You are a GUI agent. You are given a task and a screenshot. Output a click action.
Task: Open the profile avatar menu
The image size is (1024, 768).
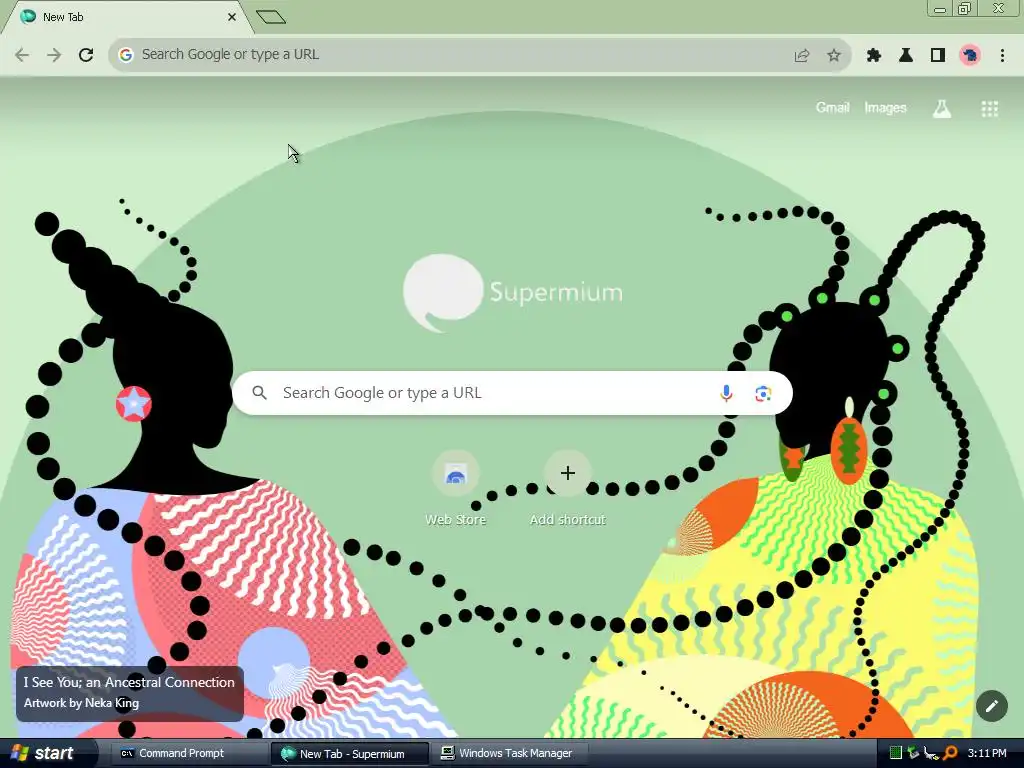point(970,56)
